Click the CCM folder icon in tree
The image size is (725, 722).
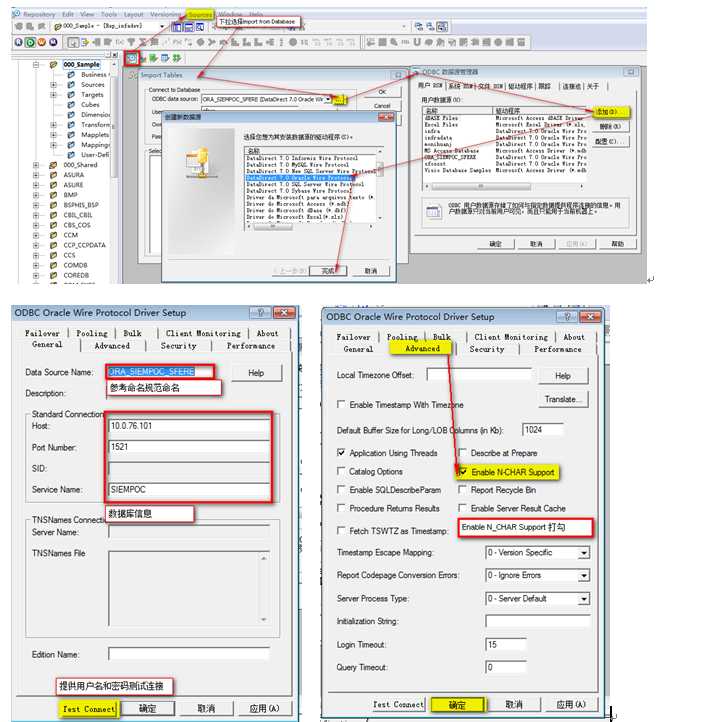point(53,235)
